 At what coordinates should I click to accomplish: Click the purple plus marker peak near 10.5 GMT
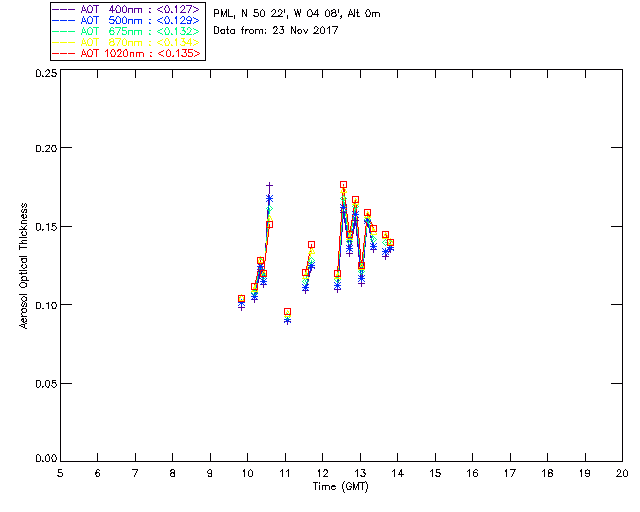tap(269, 186)
